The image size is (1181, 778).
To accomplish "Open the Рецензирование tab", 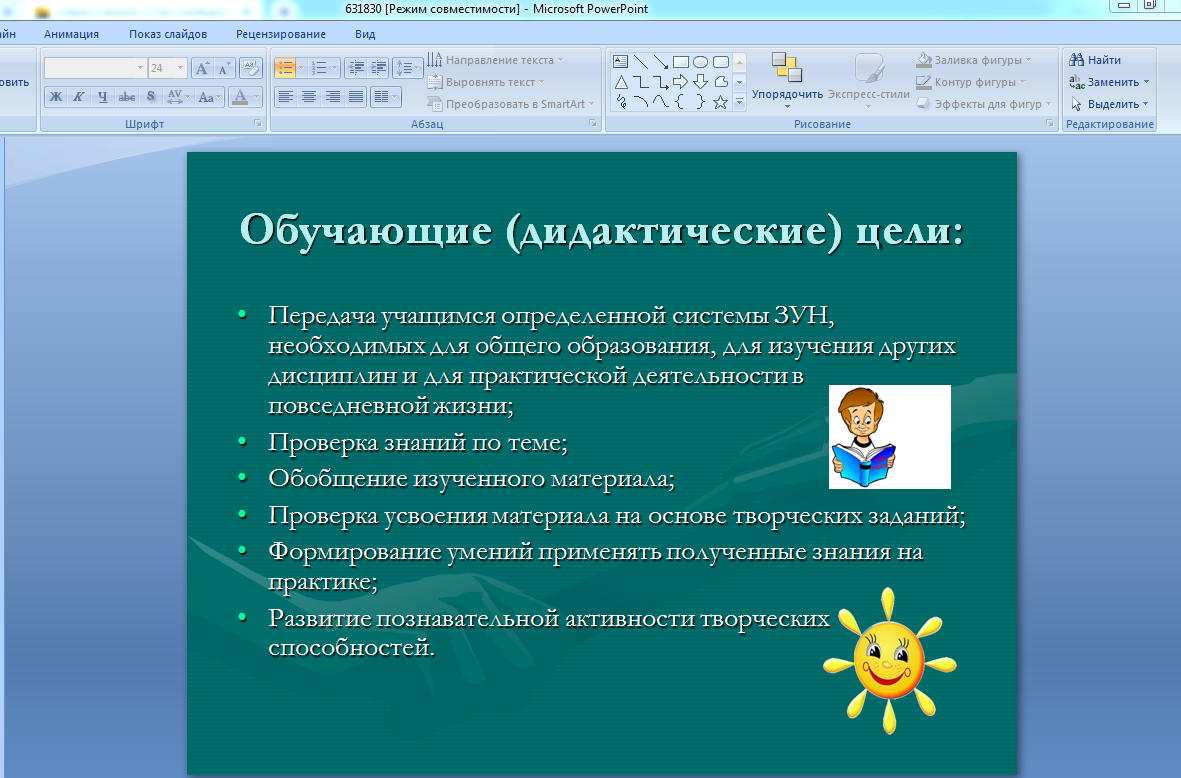I will coord(281,34).
